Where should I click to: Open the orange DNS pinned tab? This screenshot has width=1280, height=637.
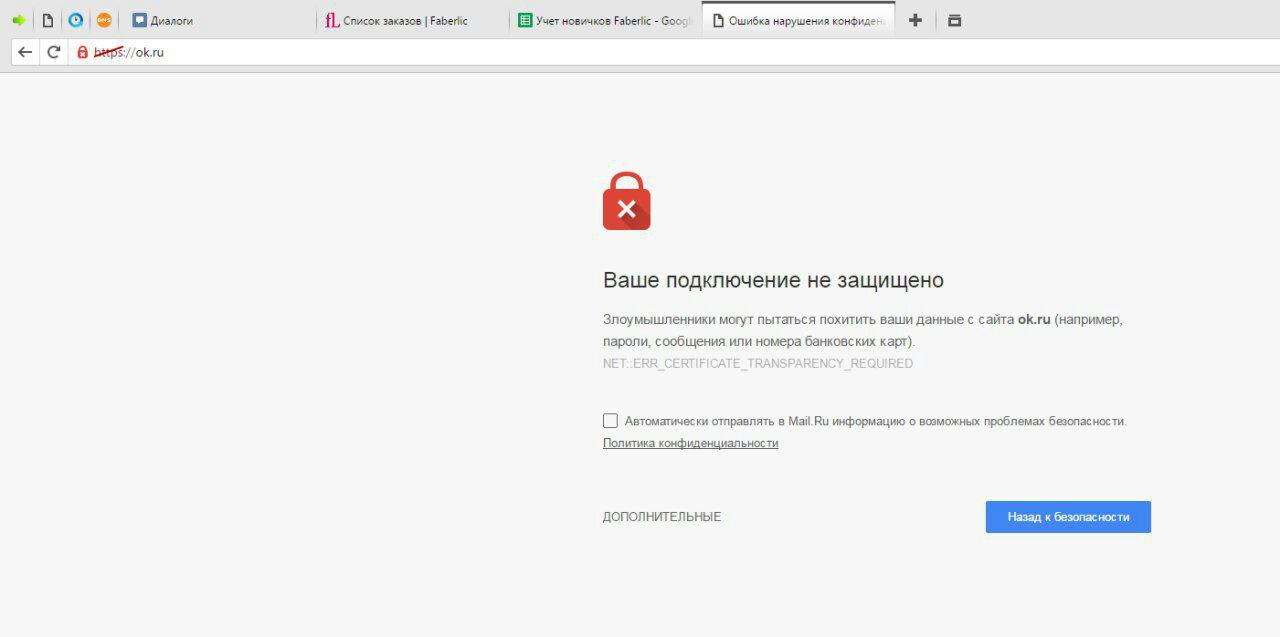104,20
